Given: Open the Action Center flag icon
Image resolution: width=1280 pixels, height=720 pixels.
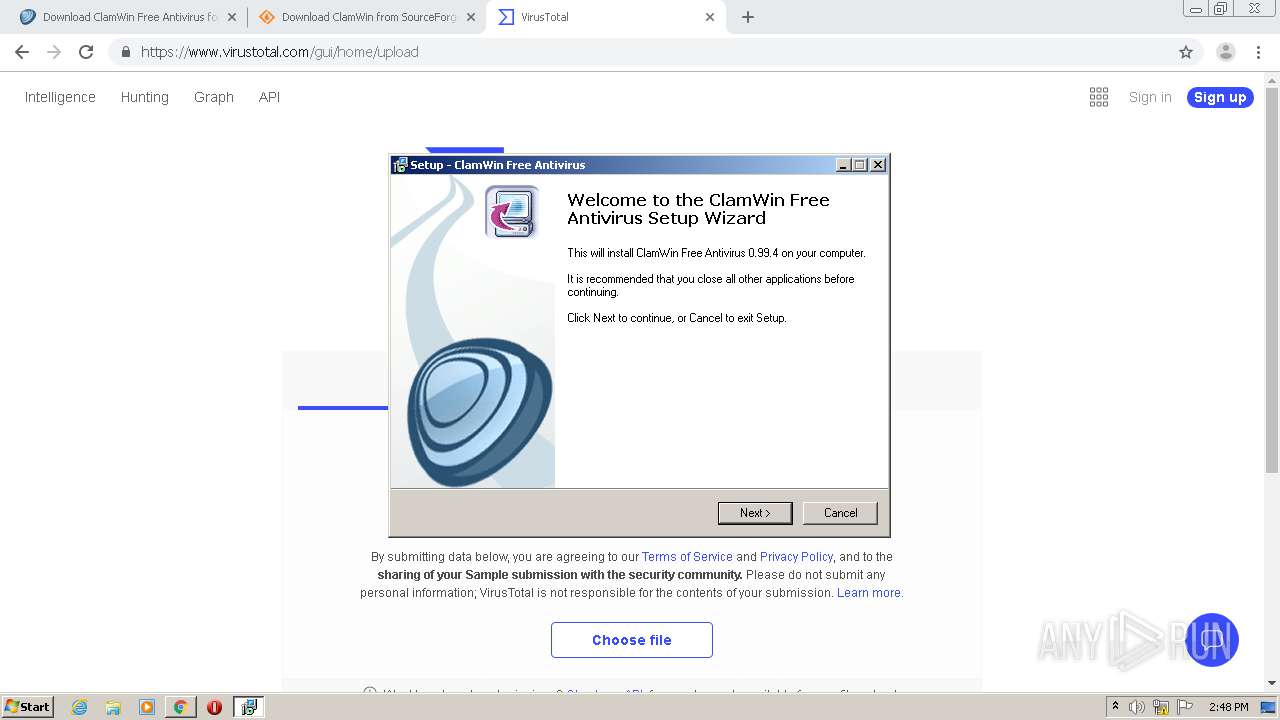Looking at the screenshot, I should [1186, 707].
